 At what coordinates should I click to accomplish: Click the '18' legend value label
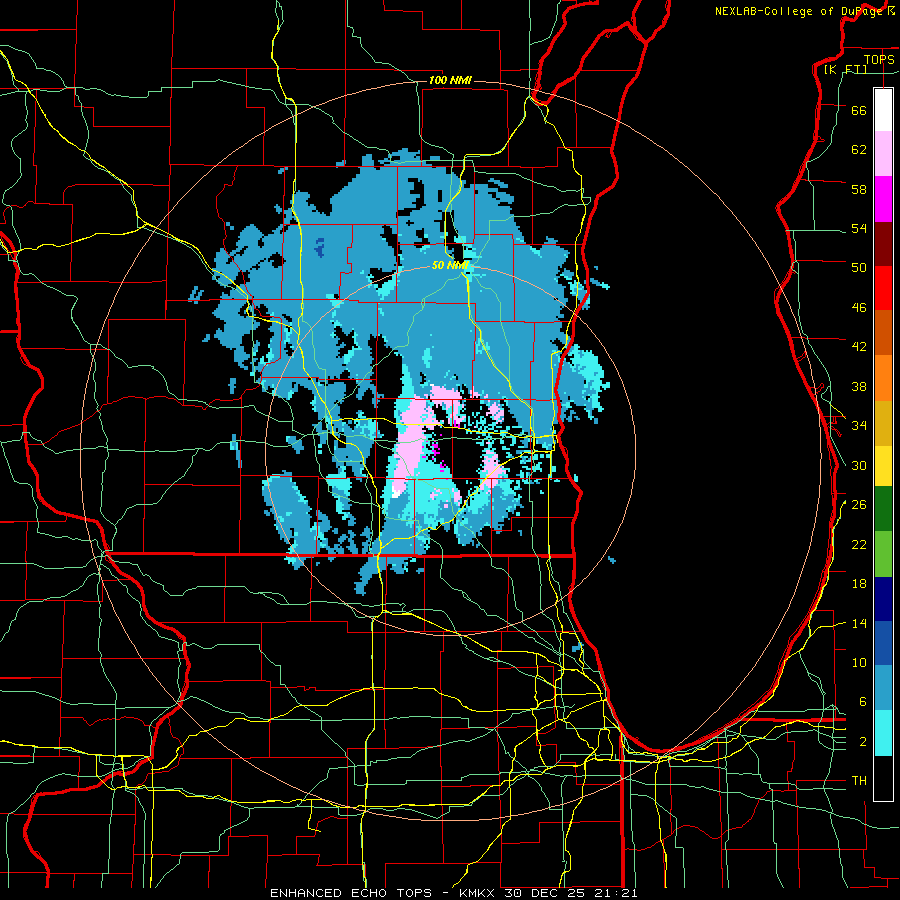859,583
